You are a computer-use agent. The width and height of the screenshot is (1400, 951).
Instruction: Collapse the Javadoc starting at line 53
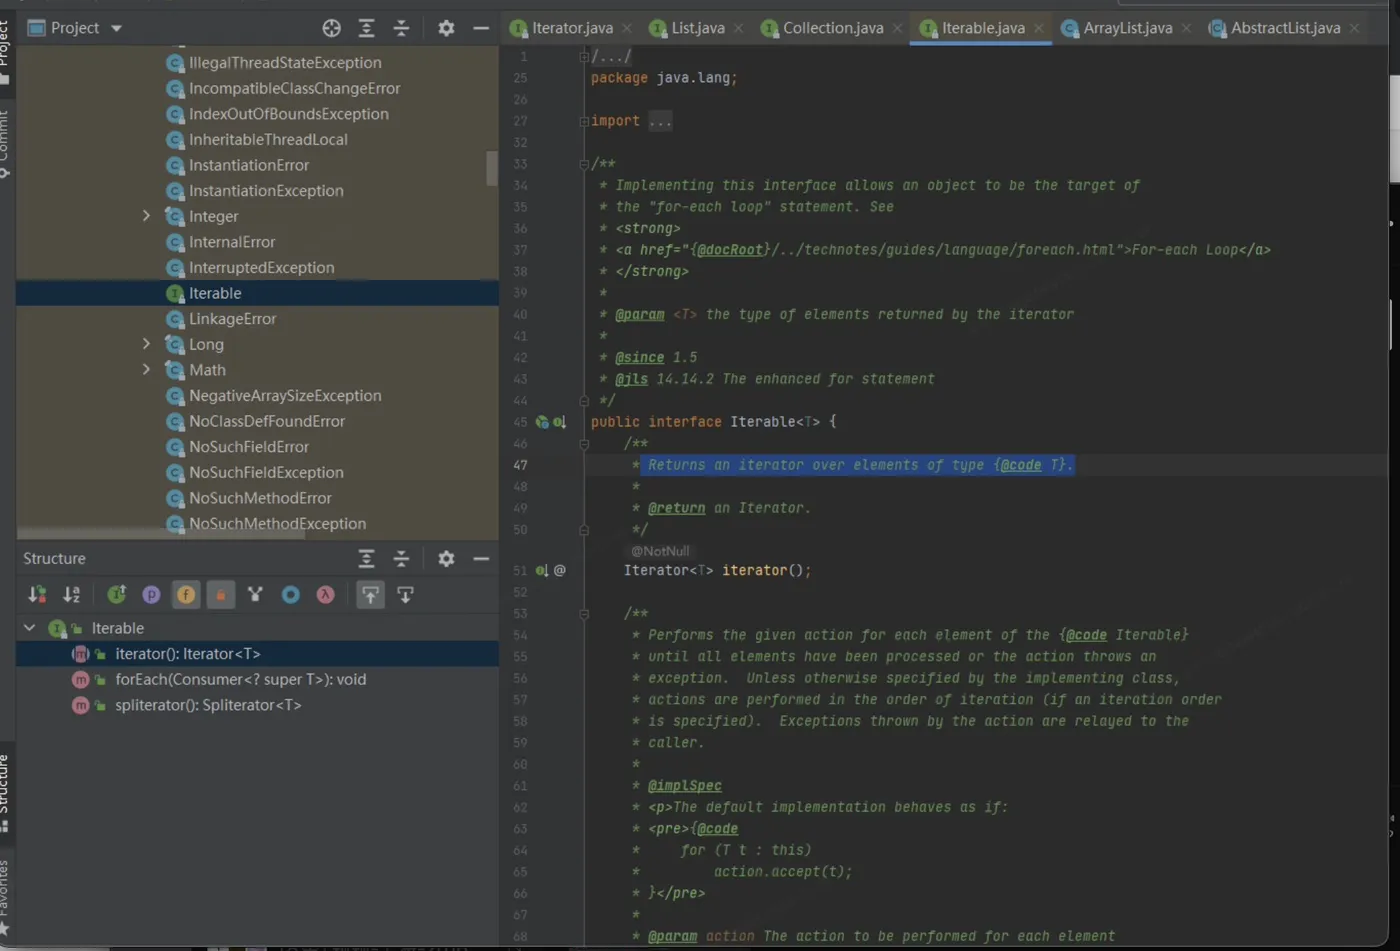(x=584, y=614)
